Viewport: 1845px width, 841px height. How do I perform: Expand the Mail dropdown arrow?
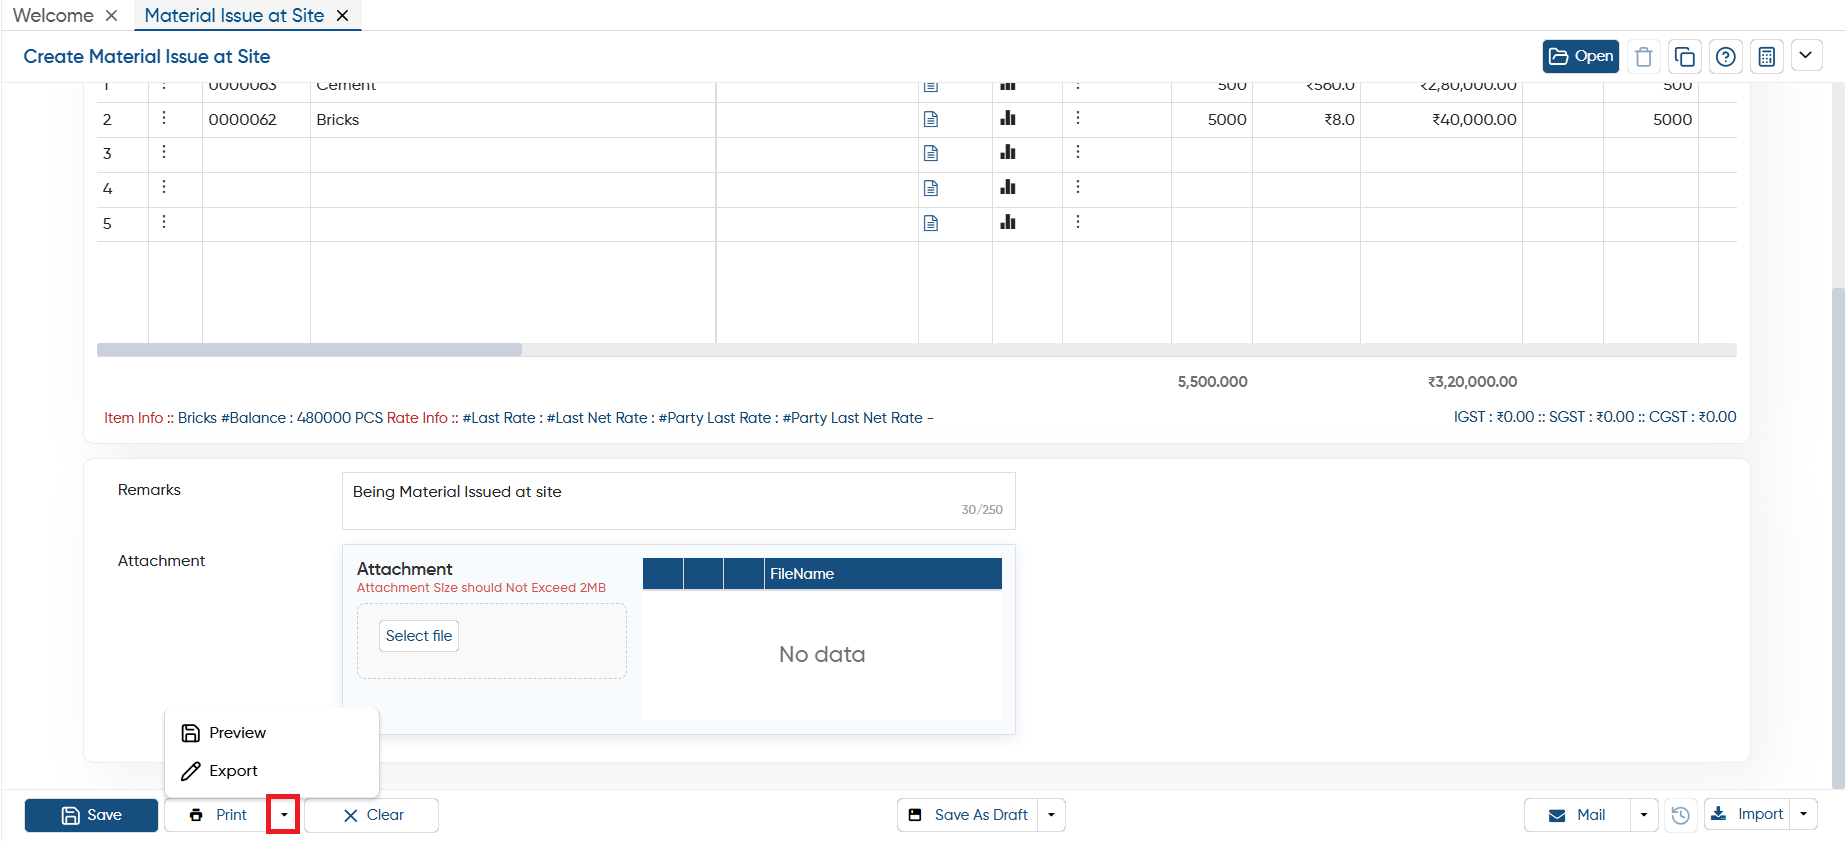point(1644,815)
